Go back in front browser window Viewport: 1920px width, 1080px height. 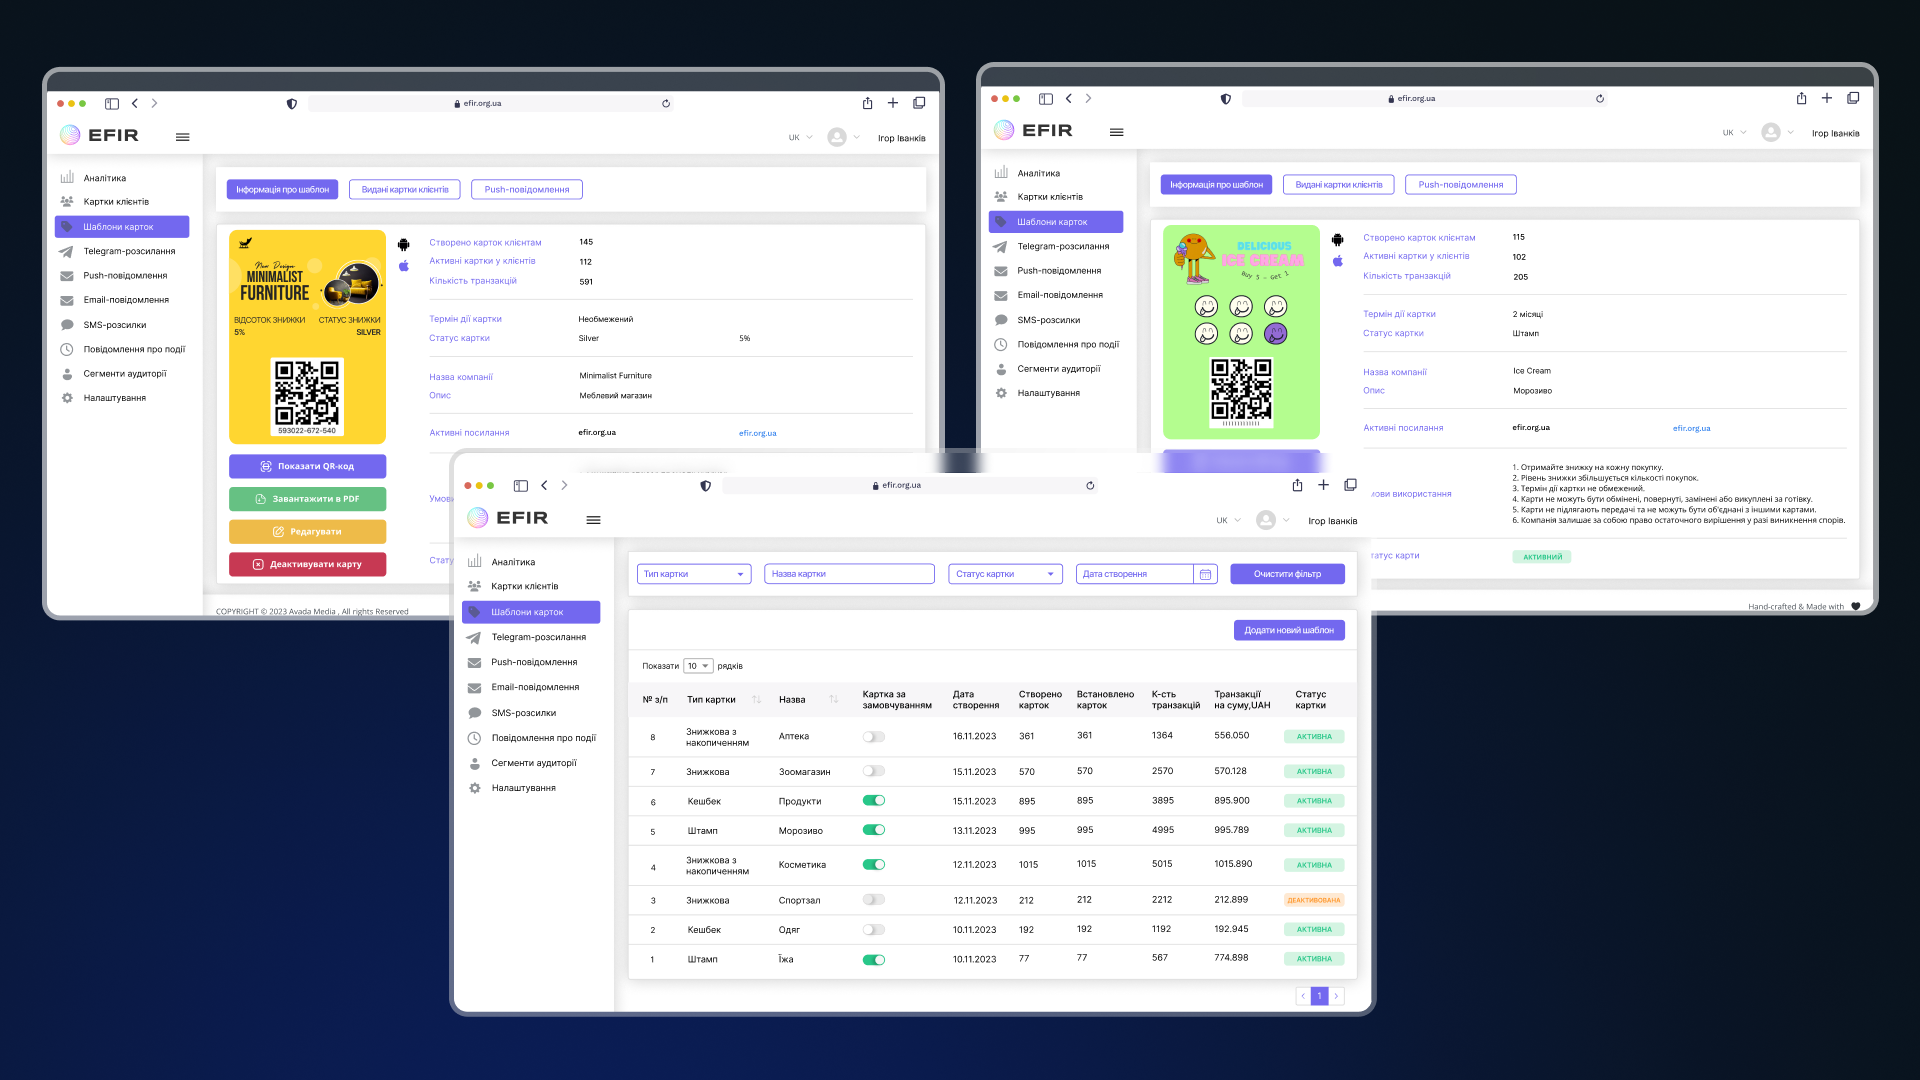coord(544,485)
